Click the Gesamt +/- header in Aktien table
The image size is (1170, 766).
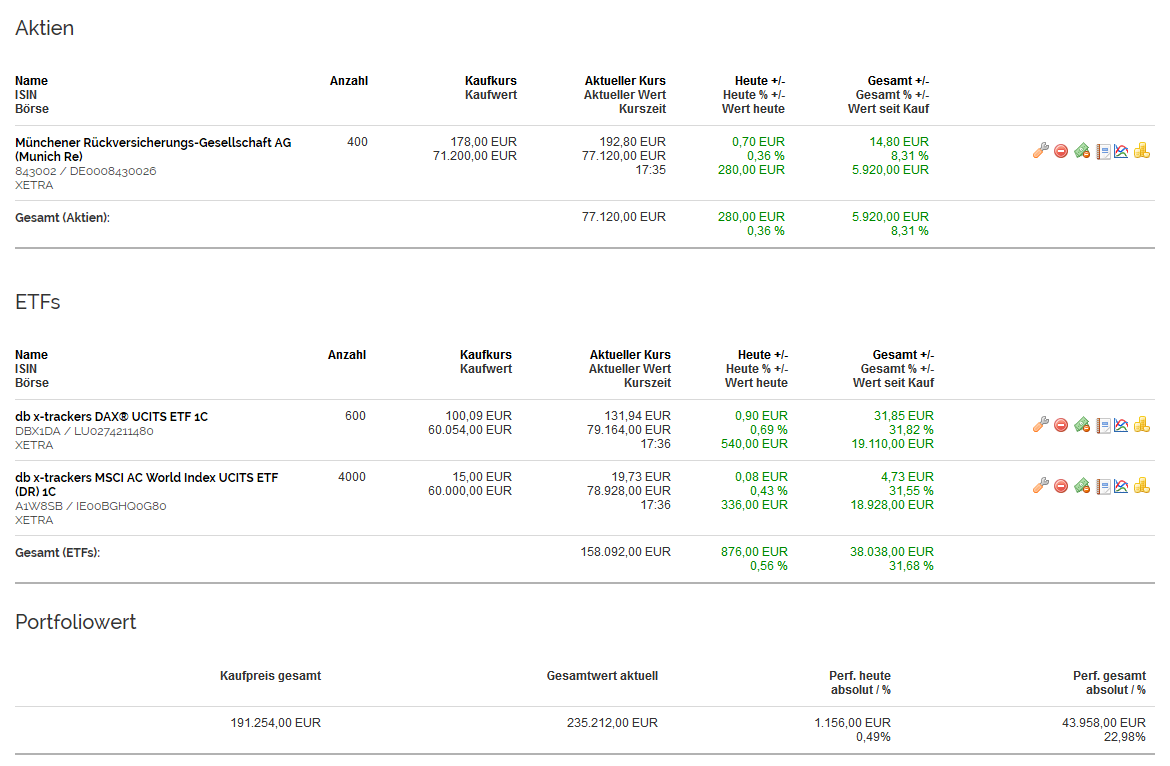898,81
